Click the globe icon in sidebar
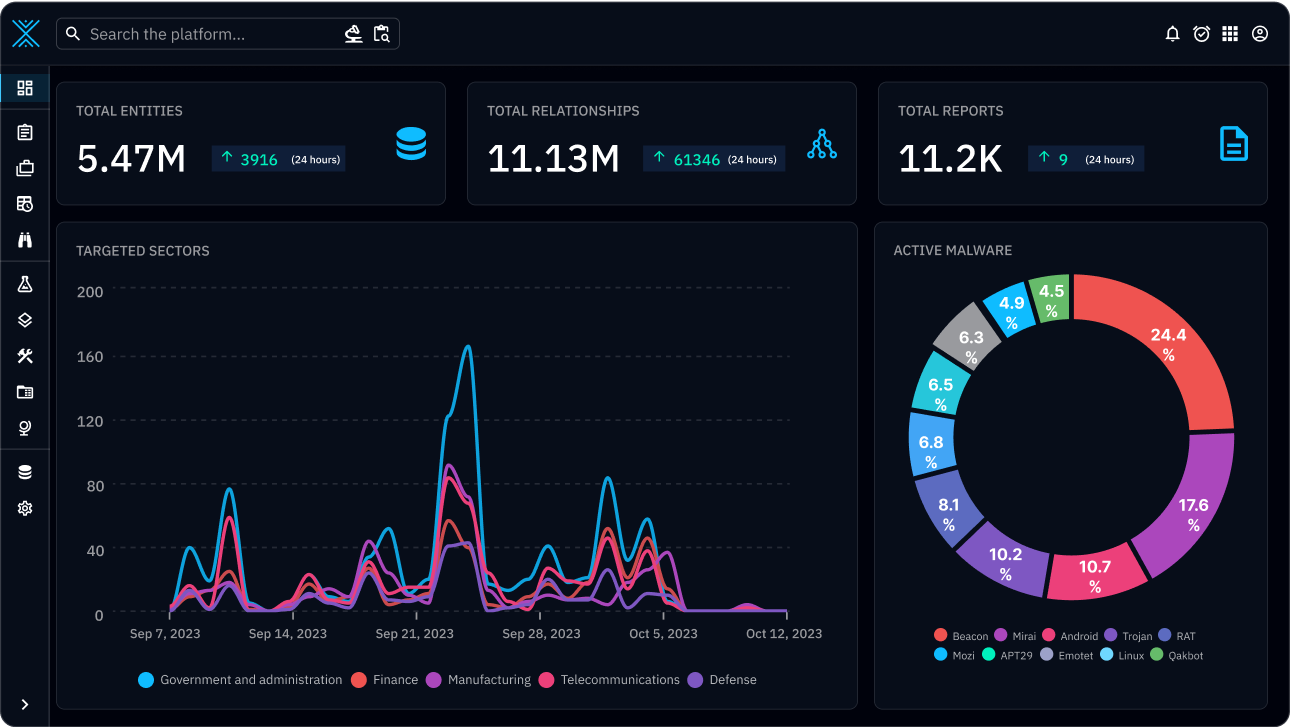The height and width of the screenshot is (727, 1290). tap(25, 428)
